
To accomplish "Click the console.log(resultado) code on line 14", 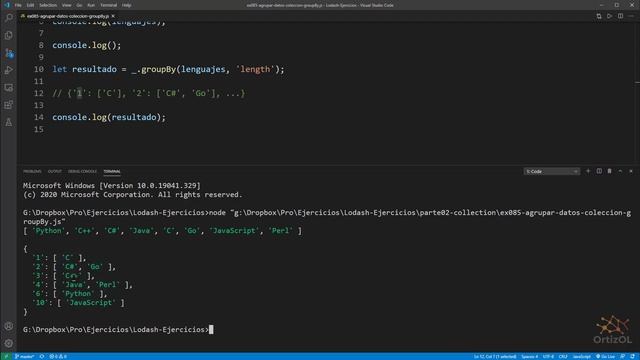I will pyautogui.click(x=109, y=118).
